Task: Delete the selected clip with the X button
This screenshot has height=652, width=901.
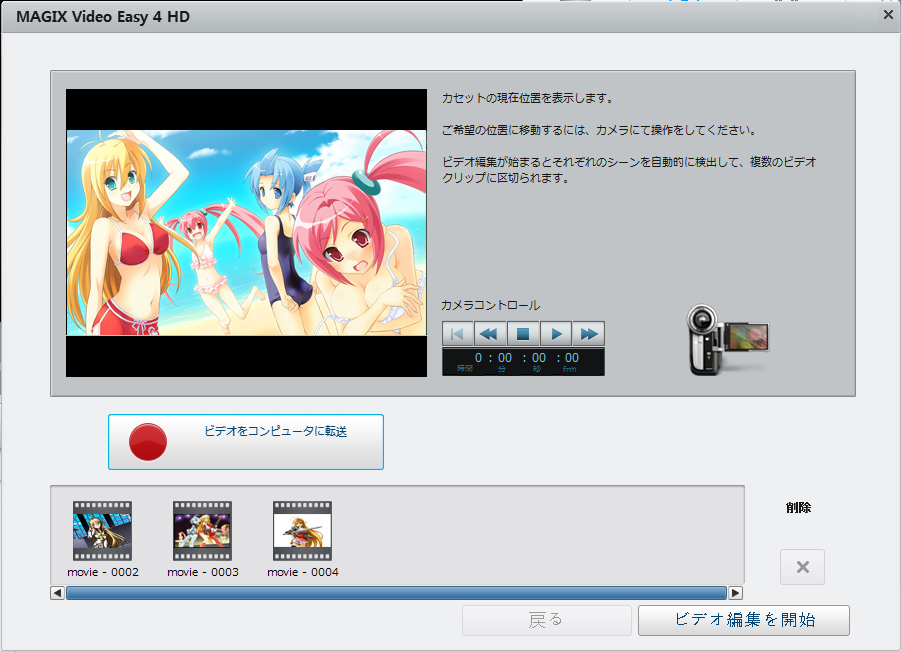Action: click(x=802, y=567)
